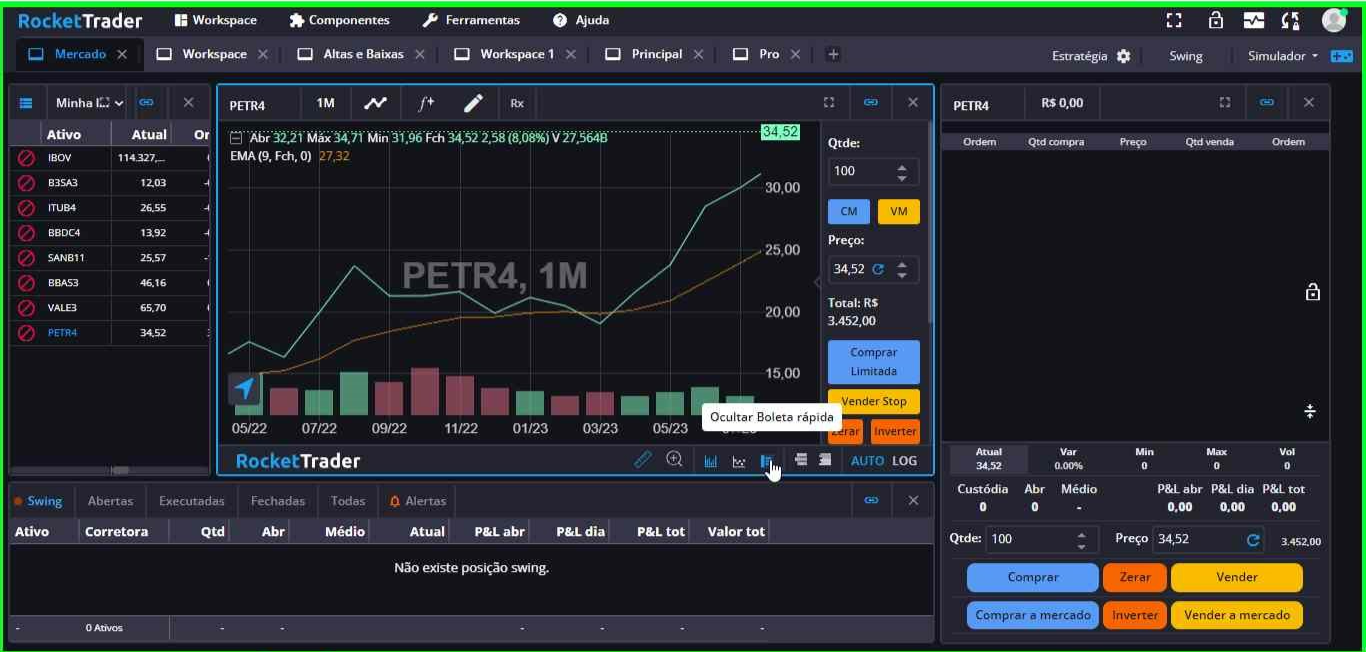Select the IBOV row in watchlist
This screenshot has height=652, width=1366.
pos(110,158)
